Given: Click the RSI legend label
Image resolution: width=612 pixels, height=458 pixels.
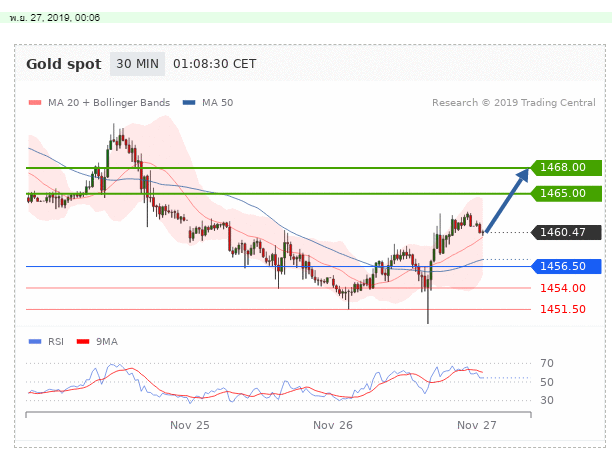Looking at the screenshot, I should [x=56, y=342].
